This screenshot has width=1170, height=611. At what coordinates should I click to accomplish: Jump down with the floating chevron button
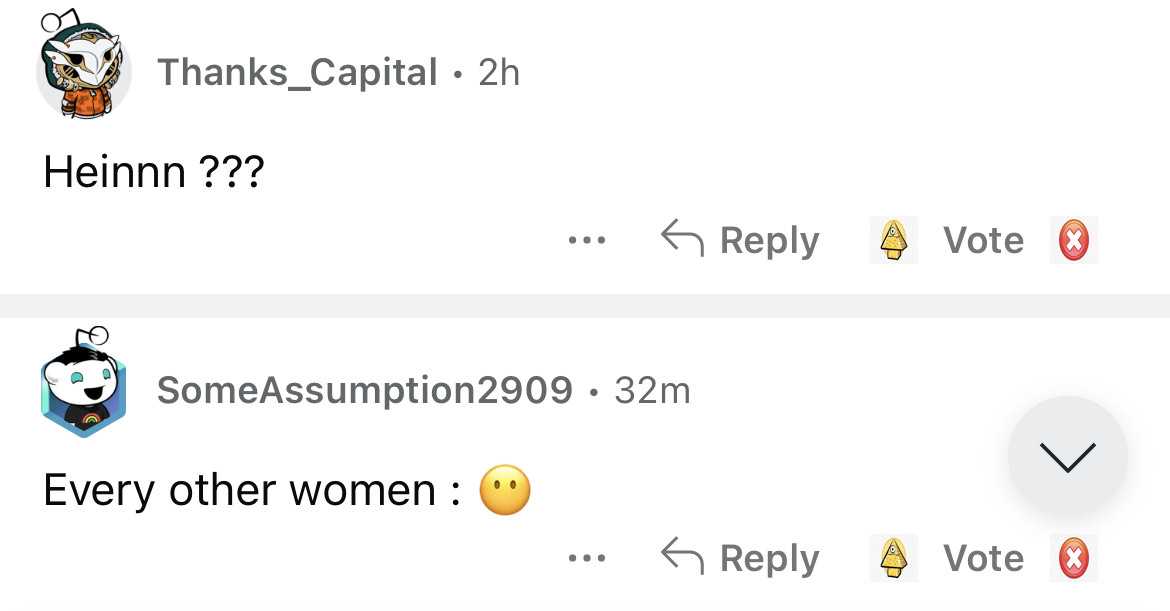tap(1067, 456)
